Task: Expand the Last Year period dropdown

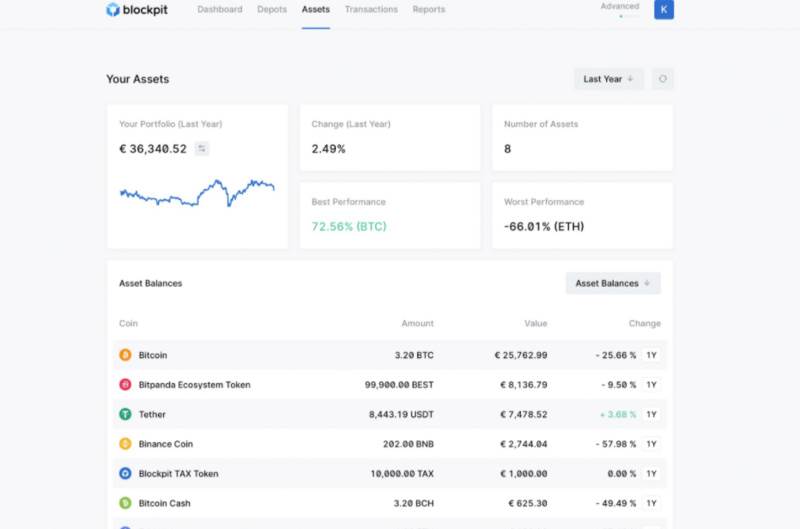Action: pyautogui.click(x=609, y=79)
